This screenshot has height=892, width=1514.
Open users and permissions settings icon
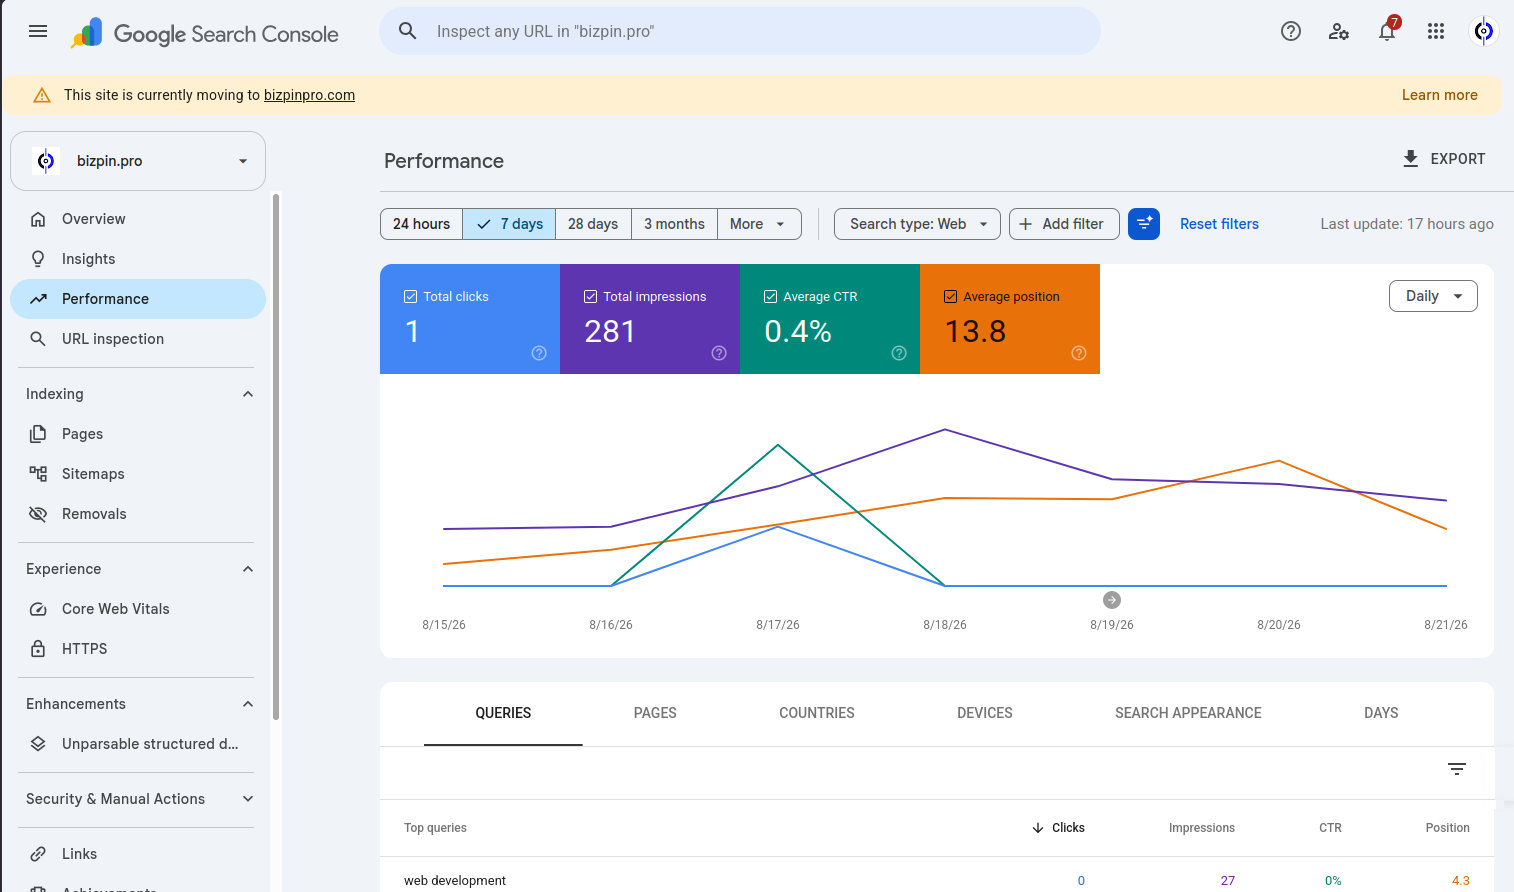1339,31
